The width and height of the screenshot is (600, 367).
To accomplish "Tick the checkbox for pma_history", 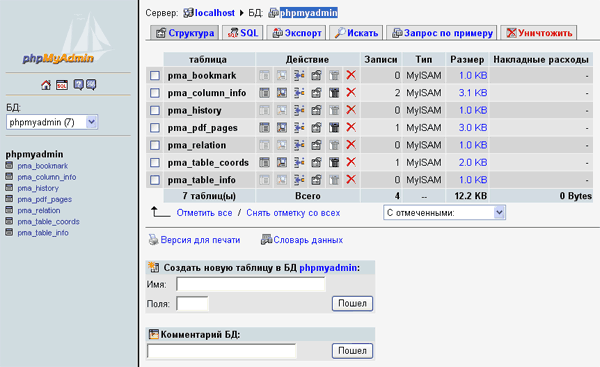I will 155,110.
